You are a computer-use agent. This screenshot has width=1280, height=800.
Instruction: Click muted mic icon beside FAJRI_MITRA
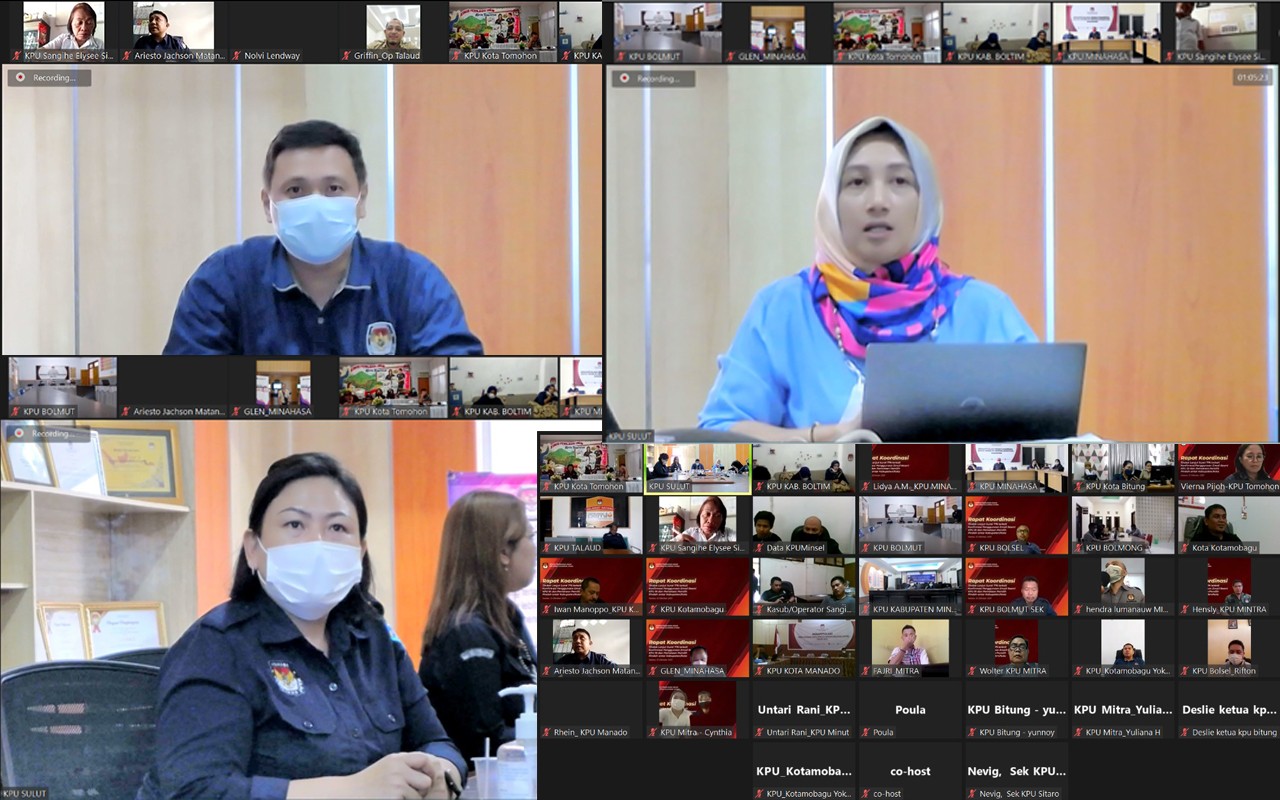866,672
